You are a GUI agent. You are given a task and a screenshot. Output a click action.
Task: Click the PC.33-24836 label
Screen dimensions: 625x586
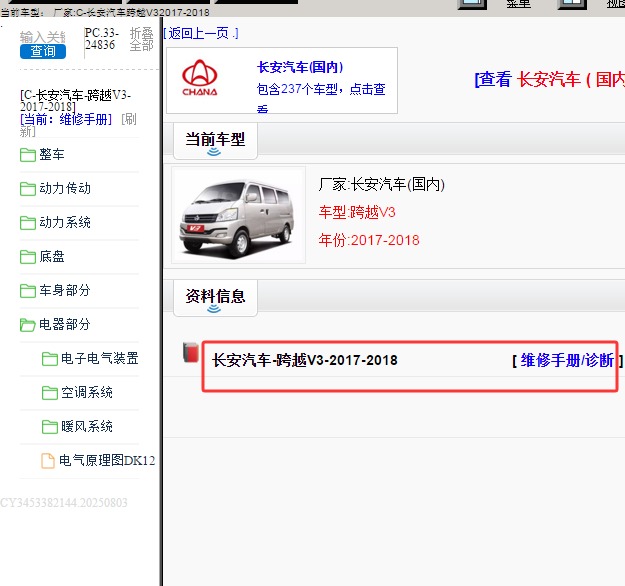pyautogui.click(x=102, y=39)
